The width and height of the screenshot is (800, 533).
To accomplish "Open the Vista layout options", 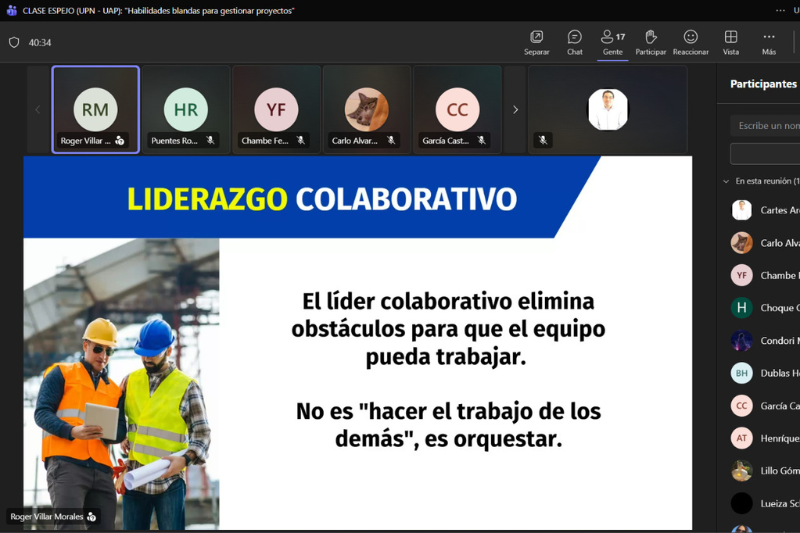I will click(x=731, y=42).
